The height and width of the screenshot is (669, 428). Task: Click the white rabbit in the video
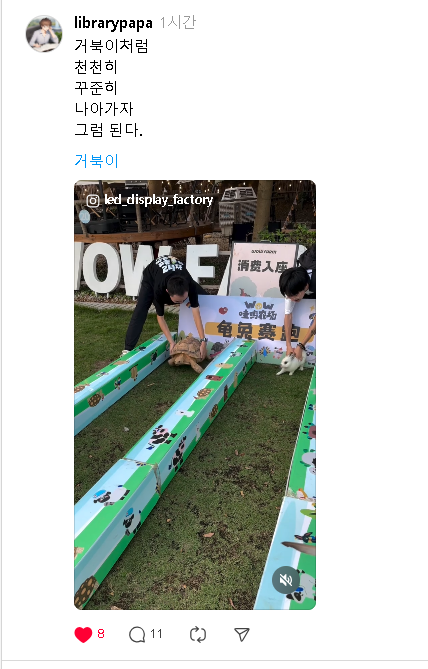291,365
